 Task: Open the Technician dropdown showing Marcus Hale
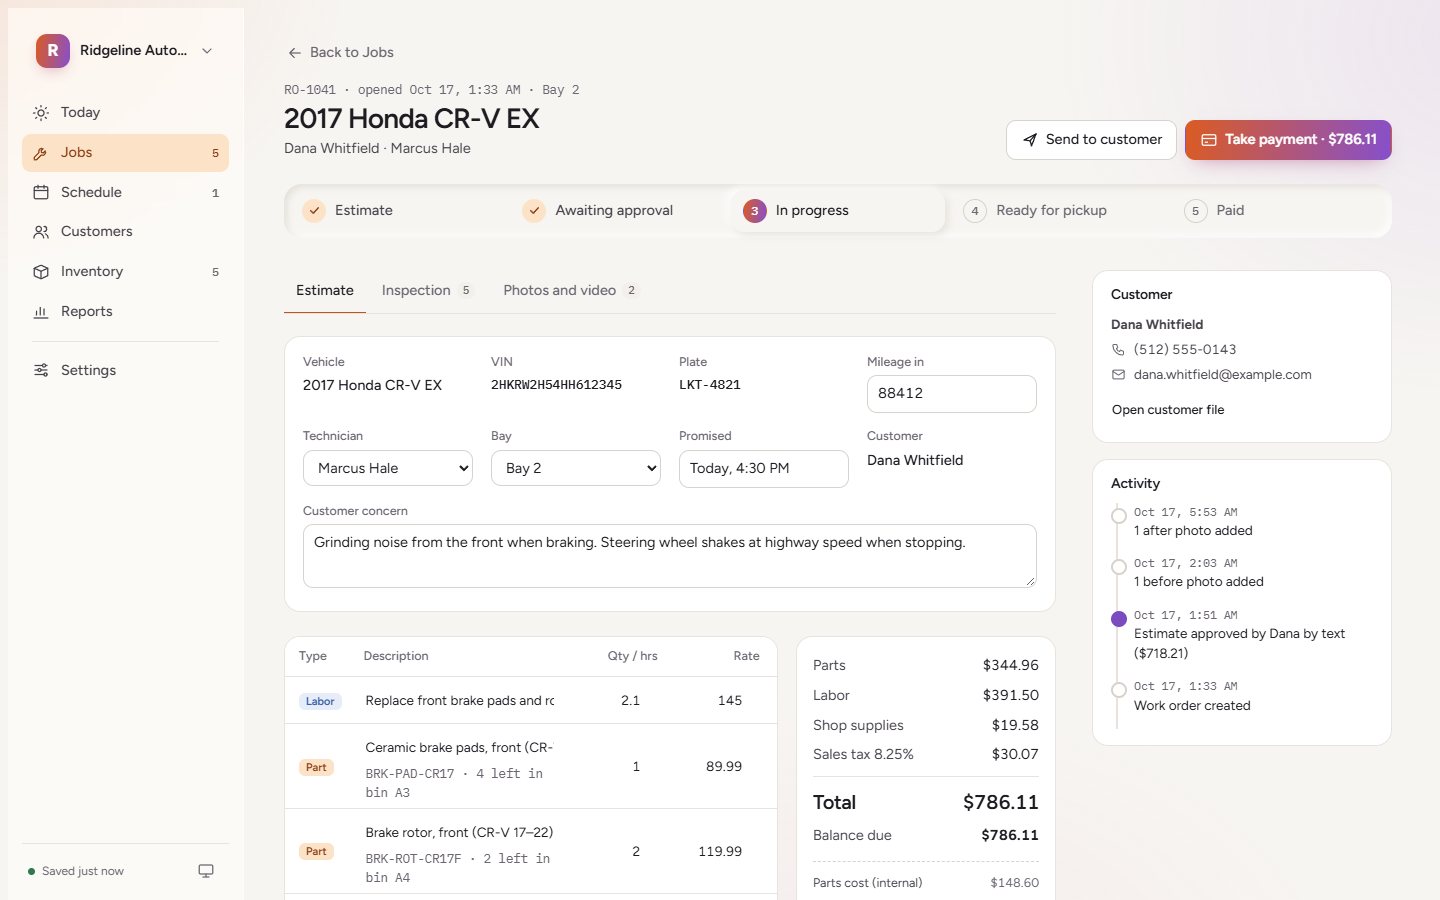(x=388, y=468)
